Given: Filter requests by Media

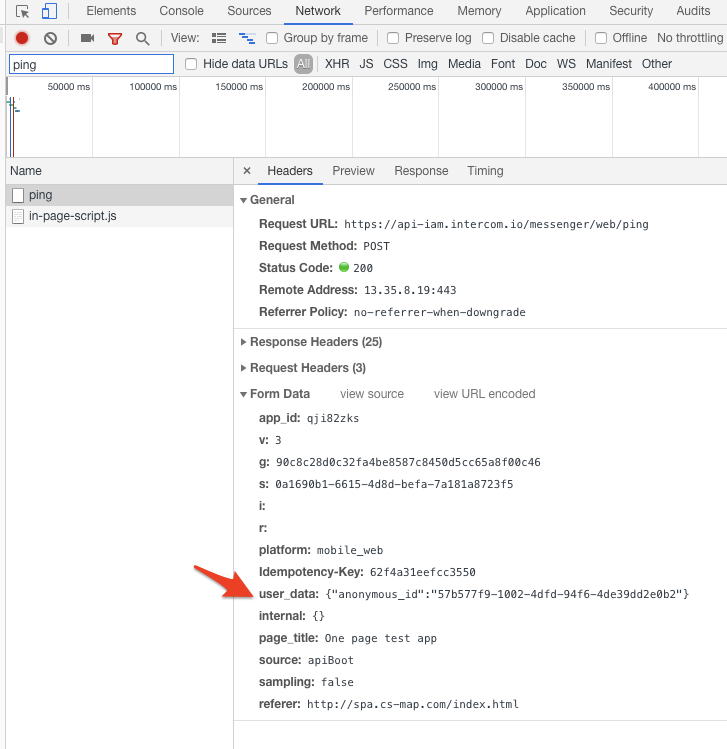Looking at the screenshot, I should (x=464, y=64).
